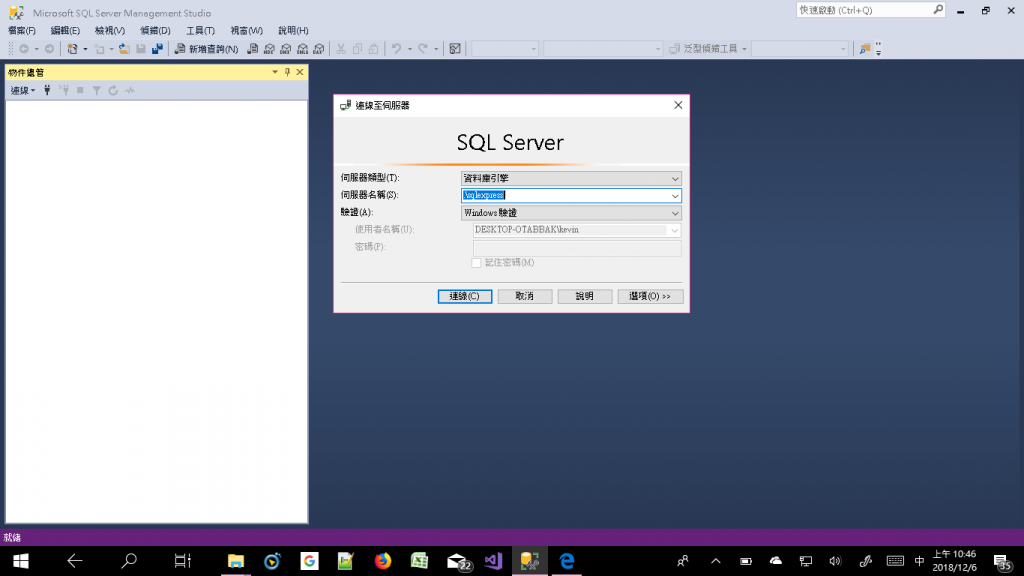This screenshot has height=576, width=1024.
Task: Click the 連線(C) connect button
Action: point(464,296)
